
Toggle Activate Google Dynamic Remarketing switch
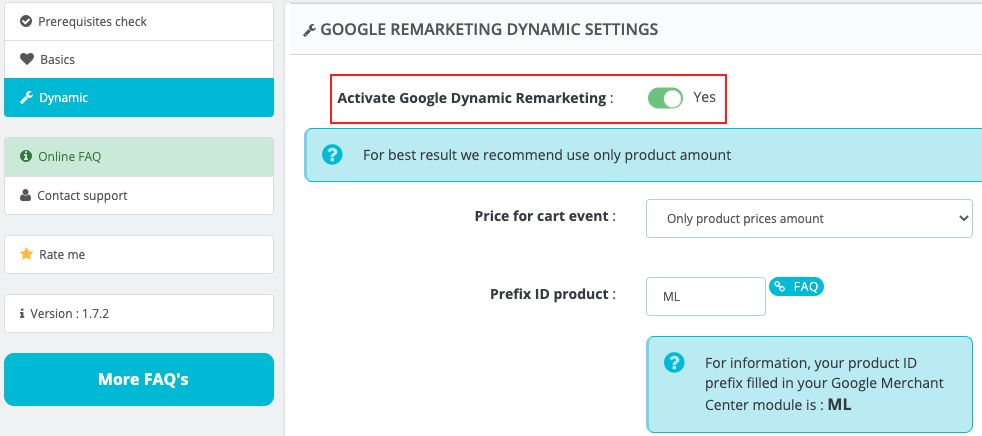click(665, 98)
